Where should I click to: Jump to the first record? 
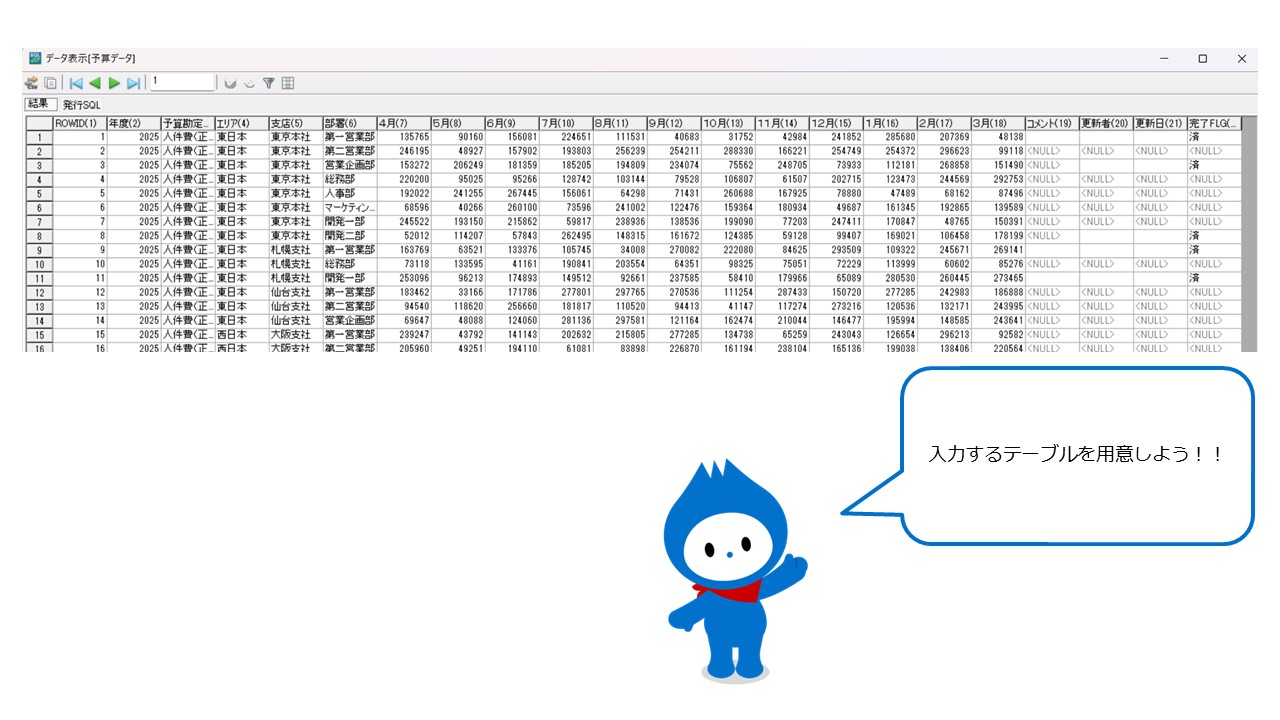76,83
